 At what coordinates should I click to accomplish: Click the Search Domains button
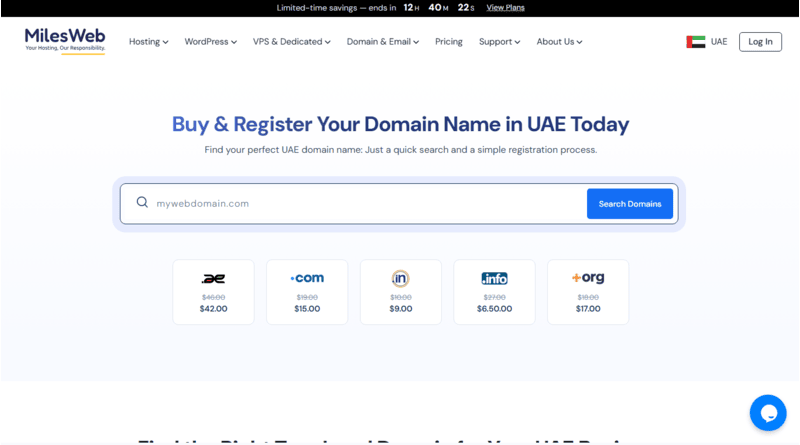coord(630,204)
